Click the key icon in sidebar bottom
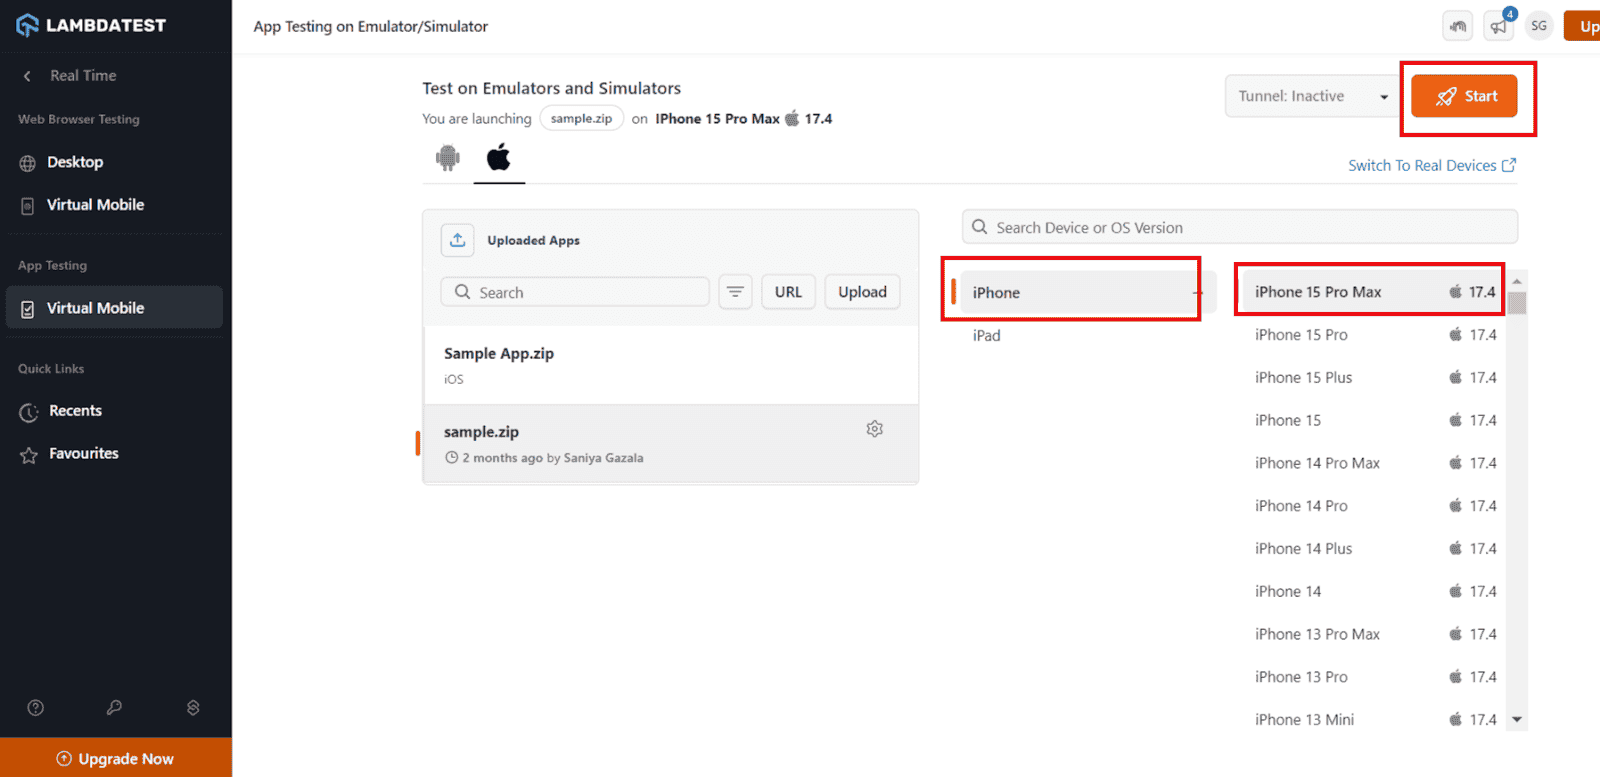The width and height of the screenshot is (1600, 777). [x=114, y=708]
